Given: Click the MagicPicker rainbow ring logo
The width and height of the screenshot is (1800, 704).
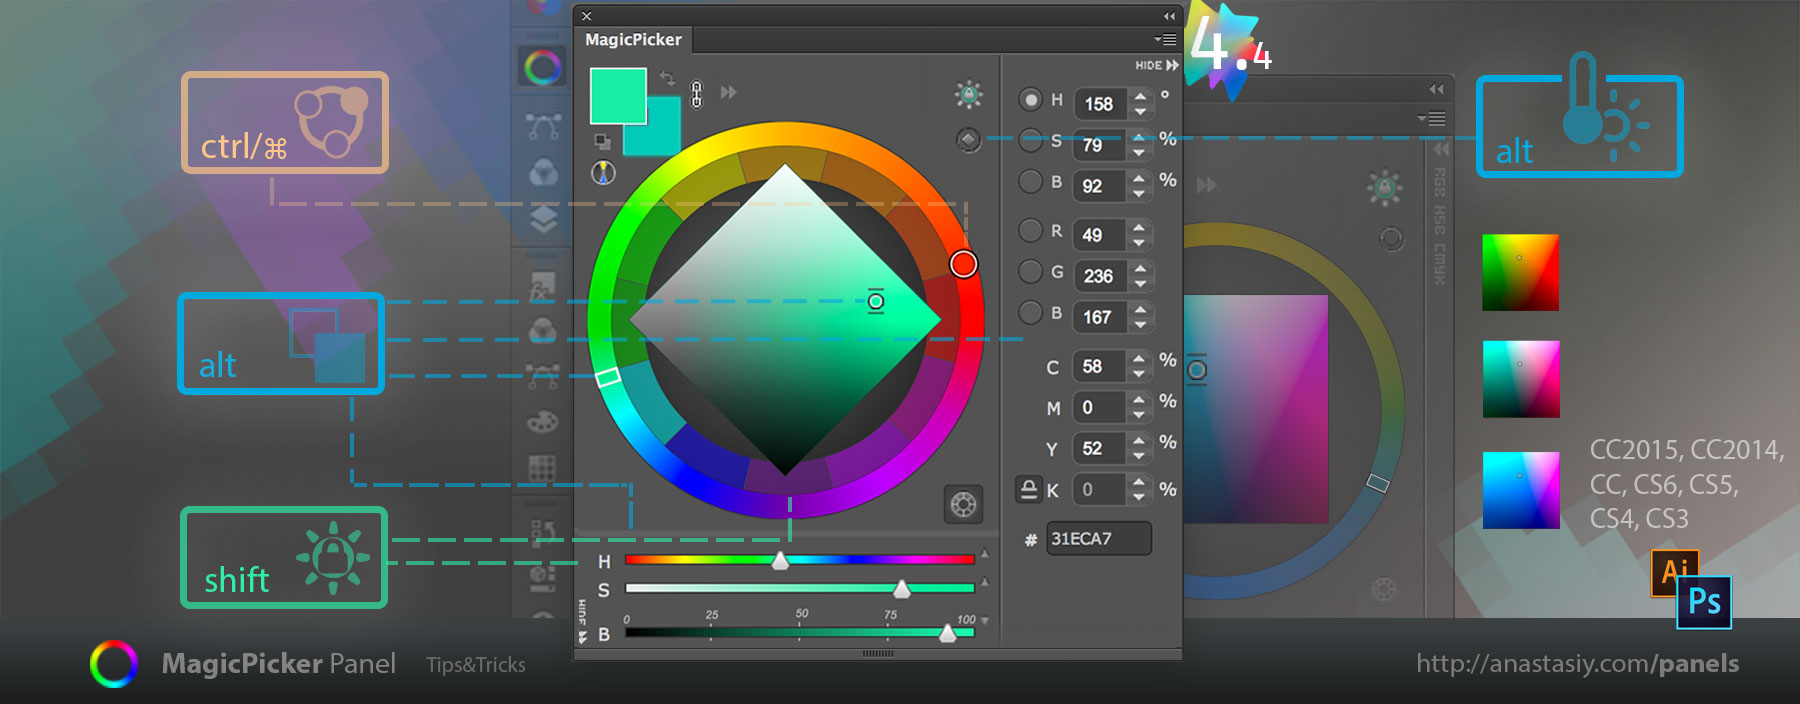Looking at the screenshot, I should (114, 664).
